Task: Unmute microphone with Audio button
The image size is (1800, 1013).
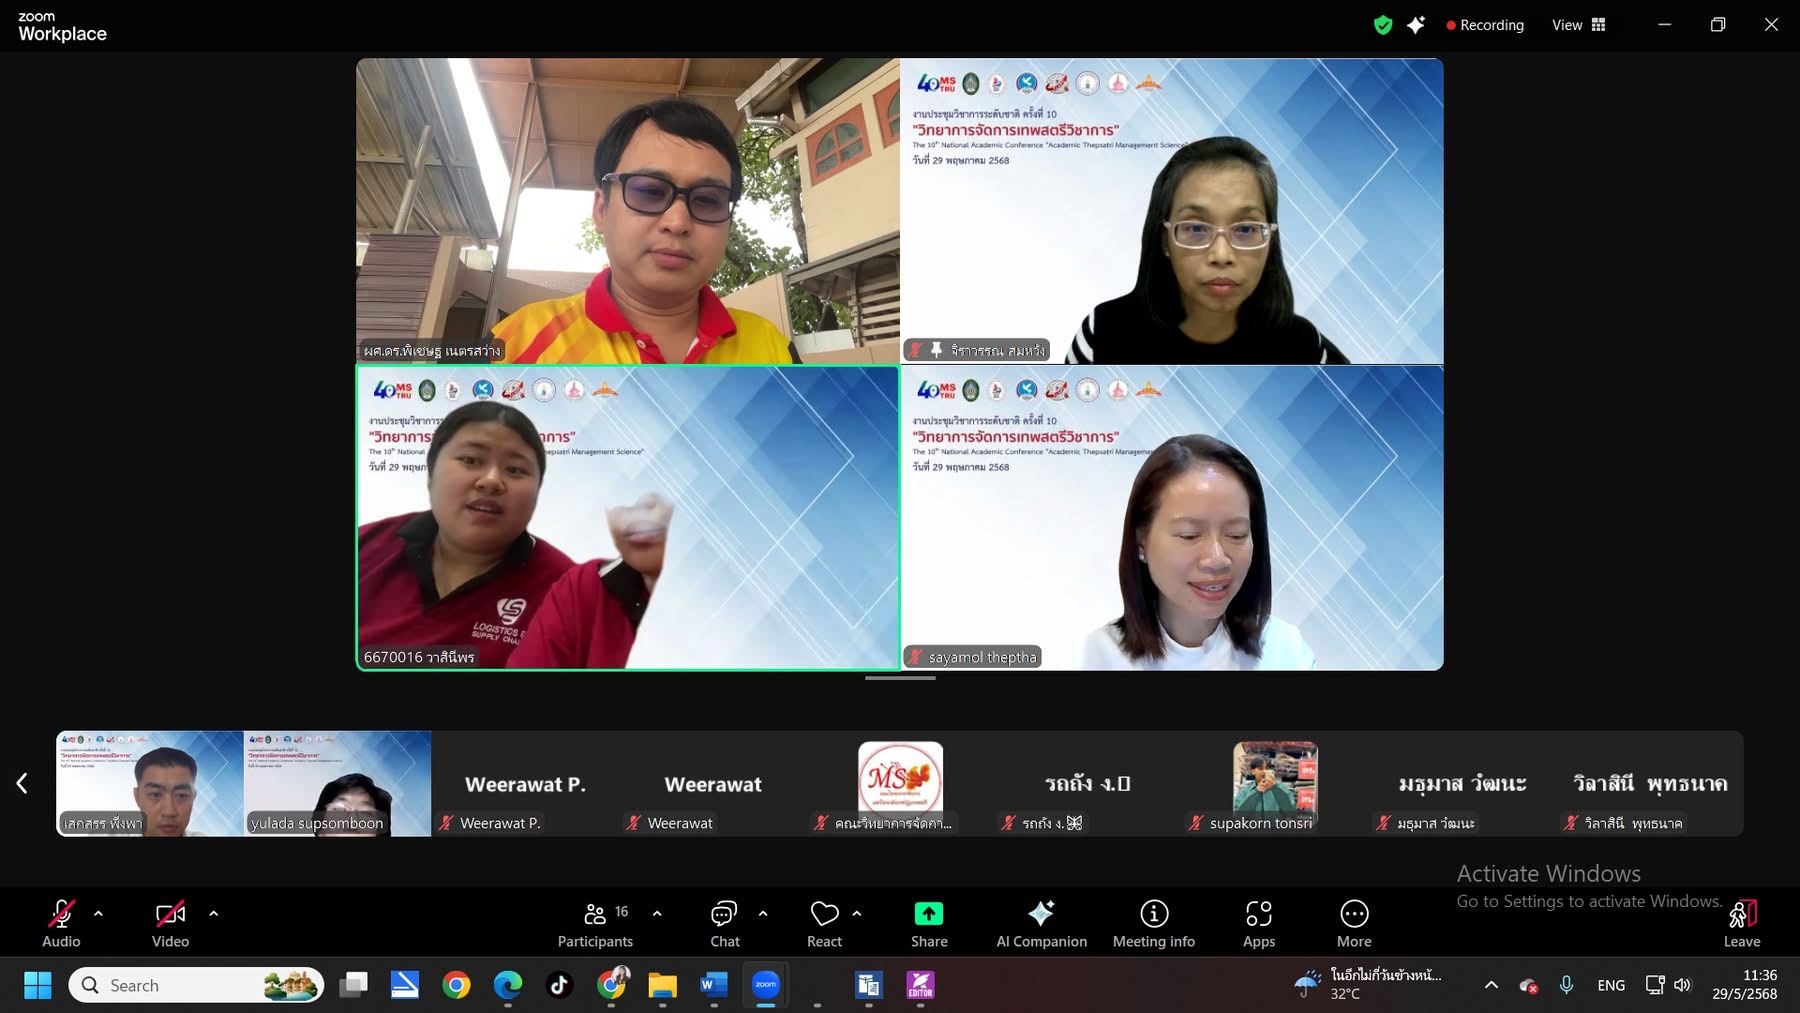Action: [61, 924]
